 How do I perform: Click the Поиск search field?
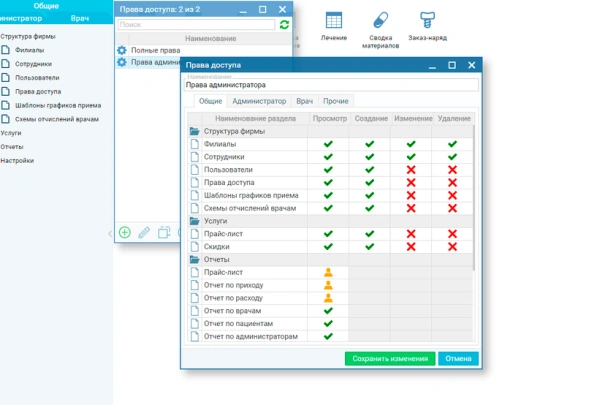pos(195,24)
